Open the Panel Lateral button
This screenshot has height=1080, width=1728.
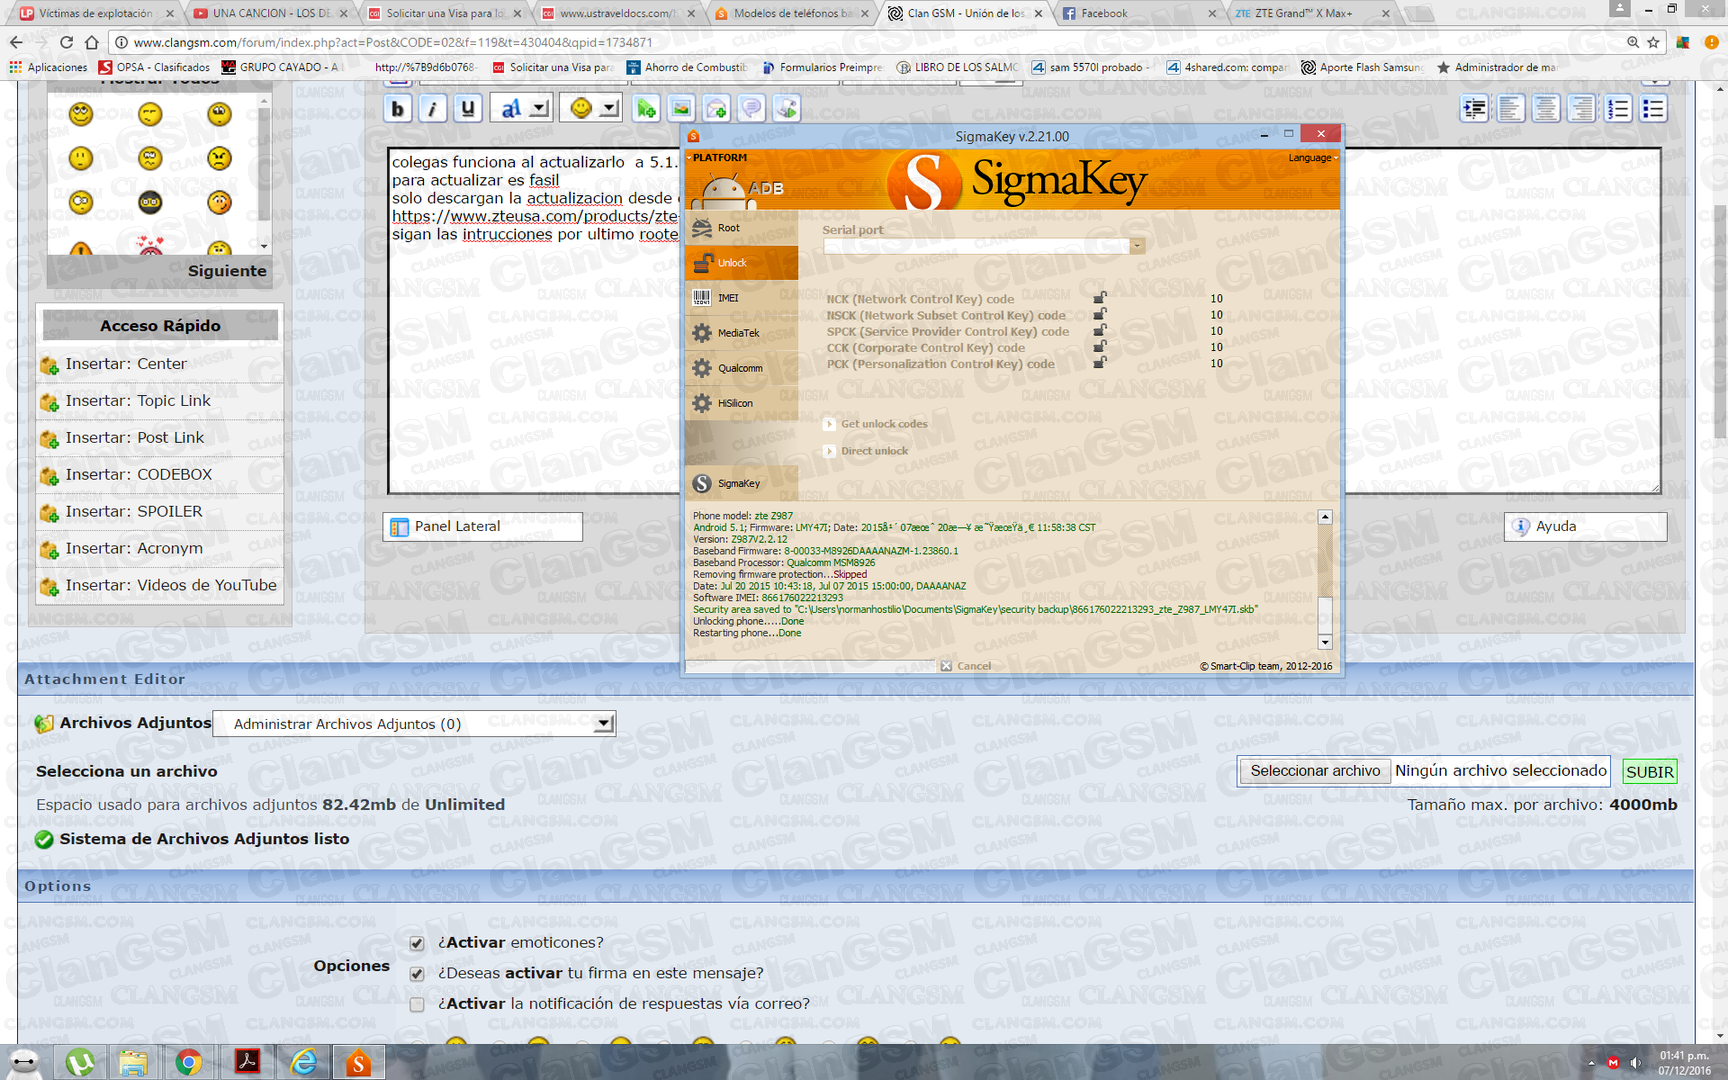pos(482,527)
